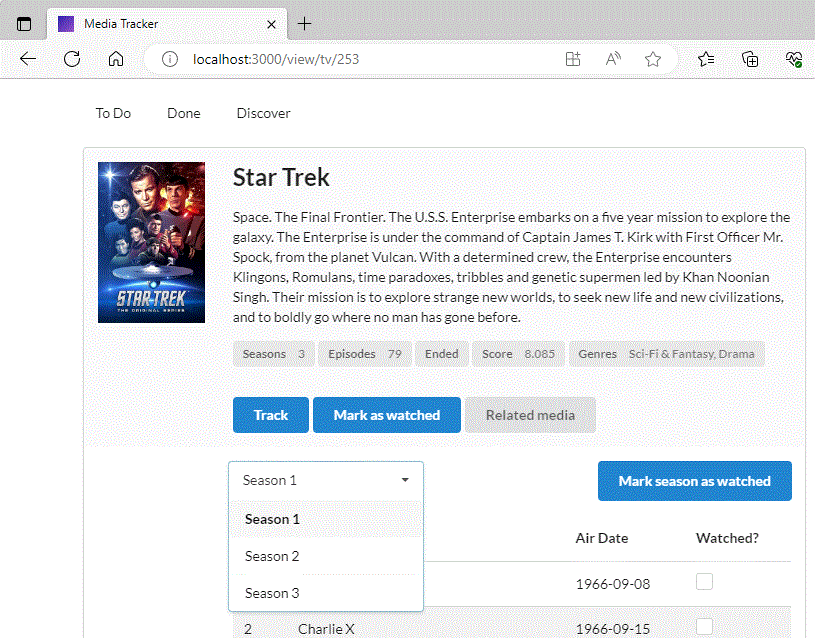Click the Ended status tag

pyautogui.click(x=442, y=354)
